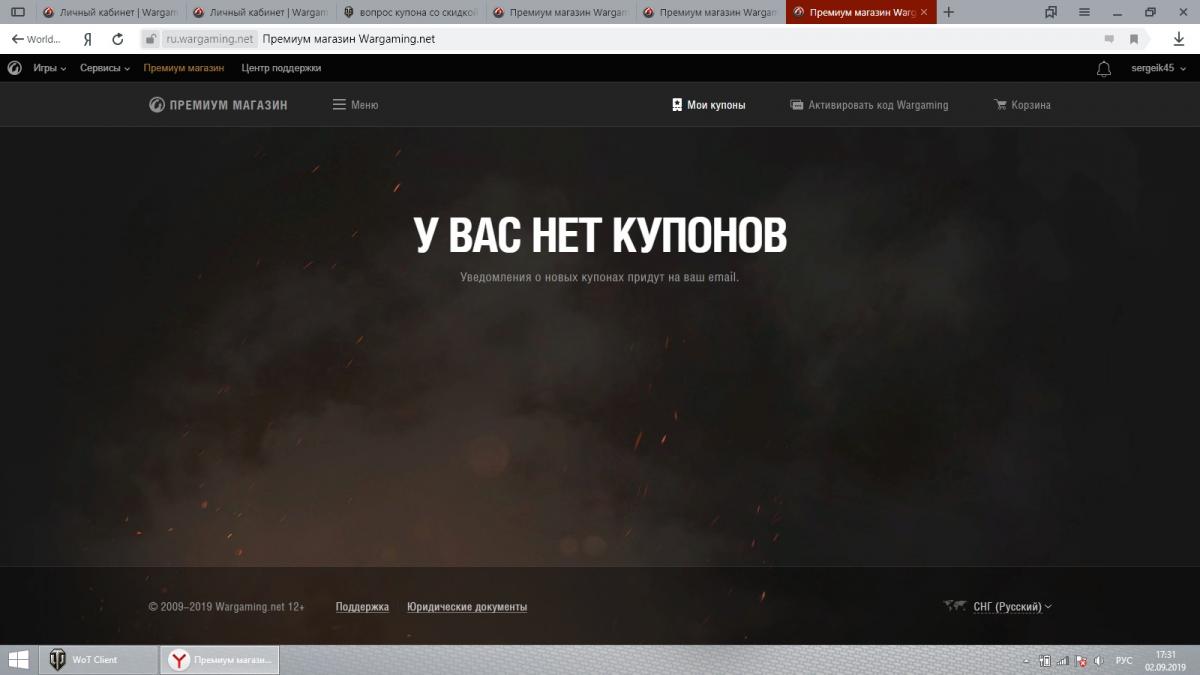The image size is (1200, 675).
Task: Click the battery power tray icon
Action: tap(1045, 661)
